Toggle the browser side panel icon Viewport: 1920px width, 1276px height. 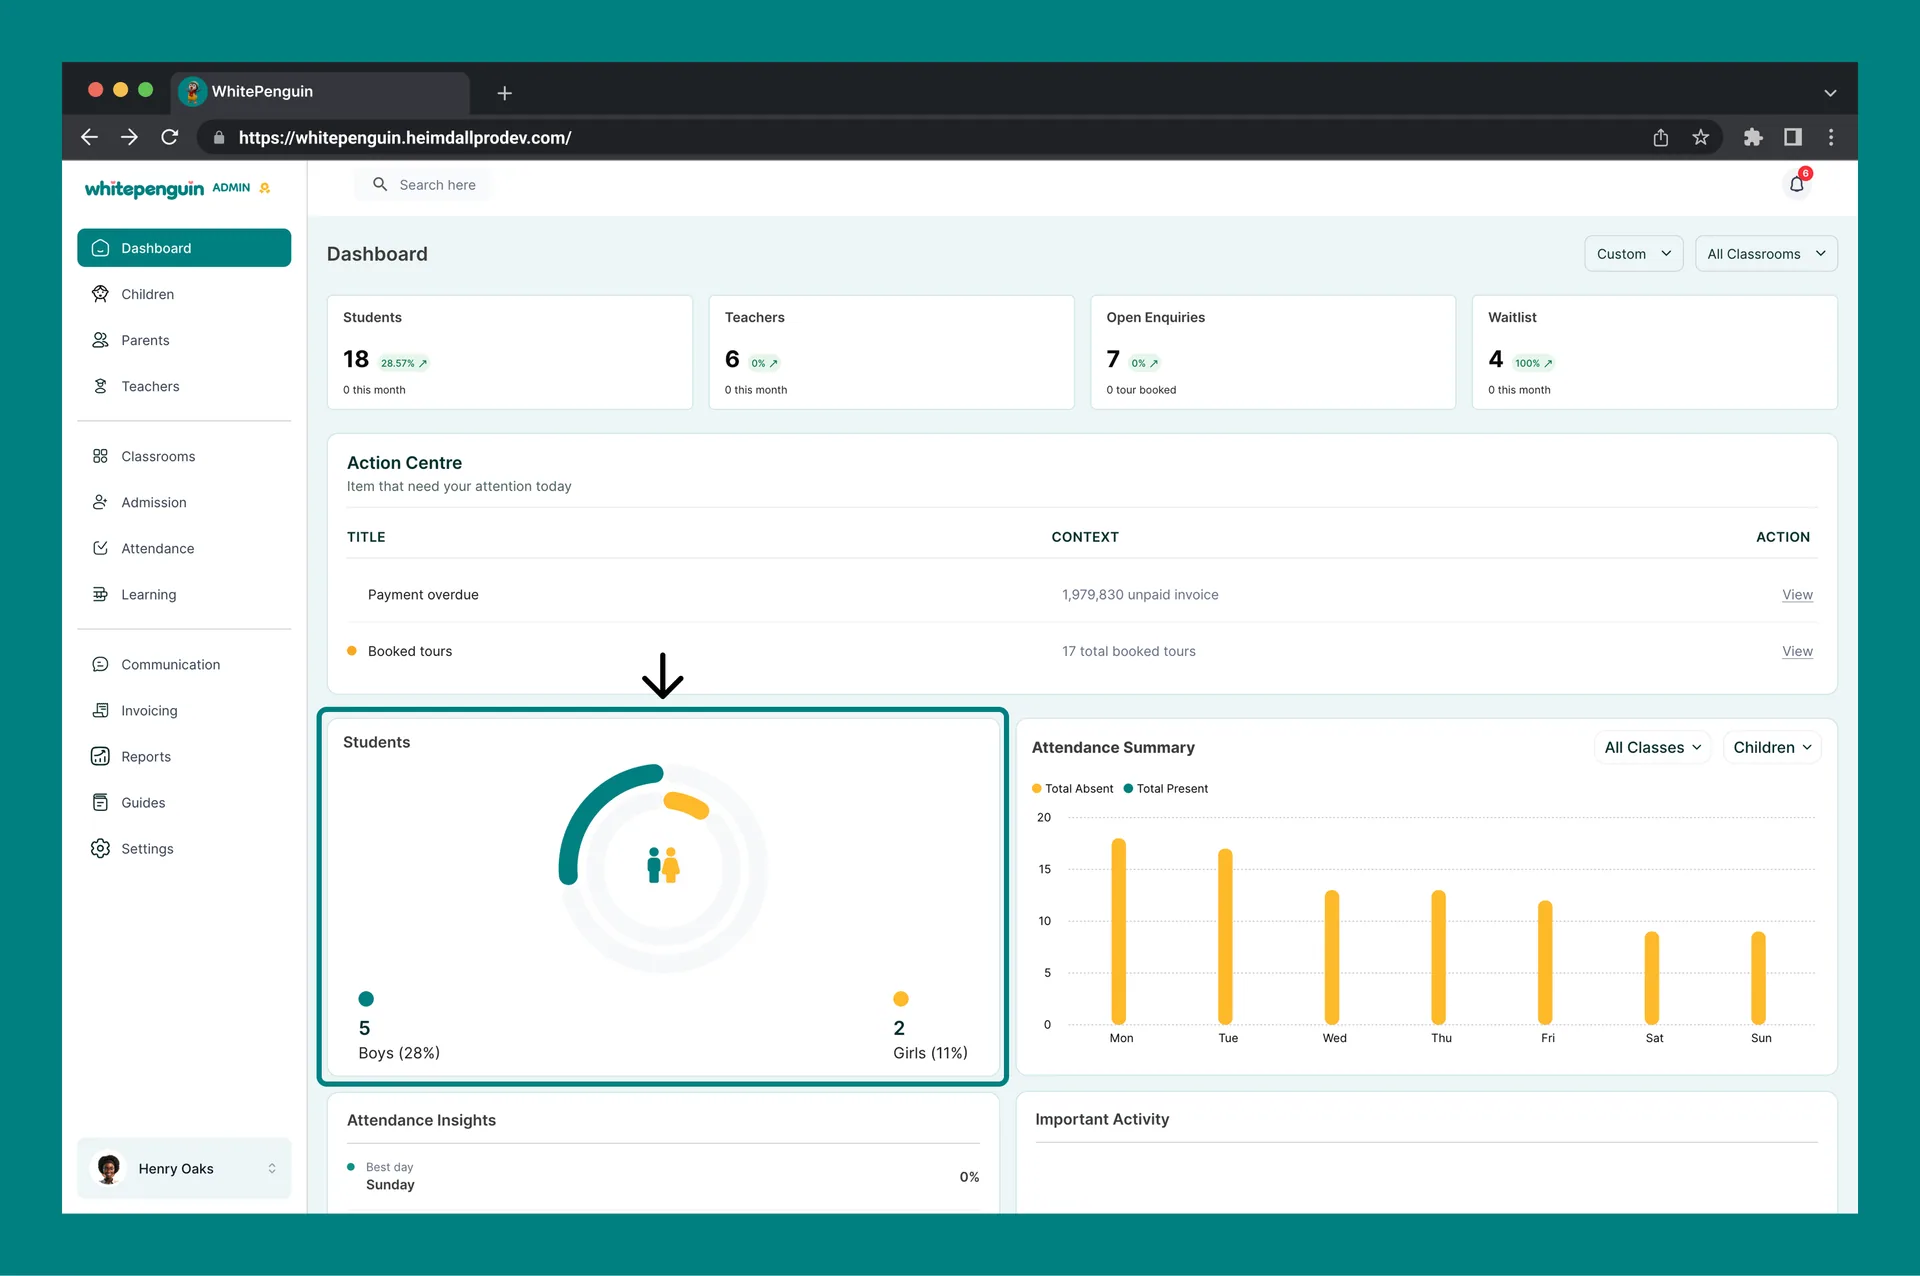pos(1793,137)
